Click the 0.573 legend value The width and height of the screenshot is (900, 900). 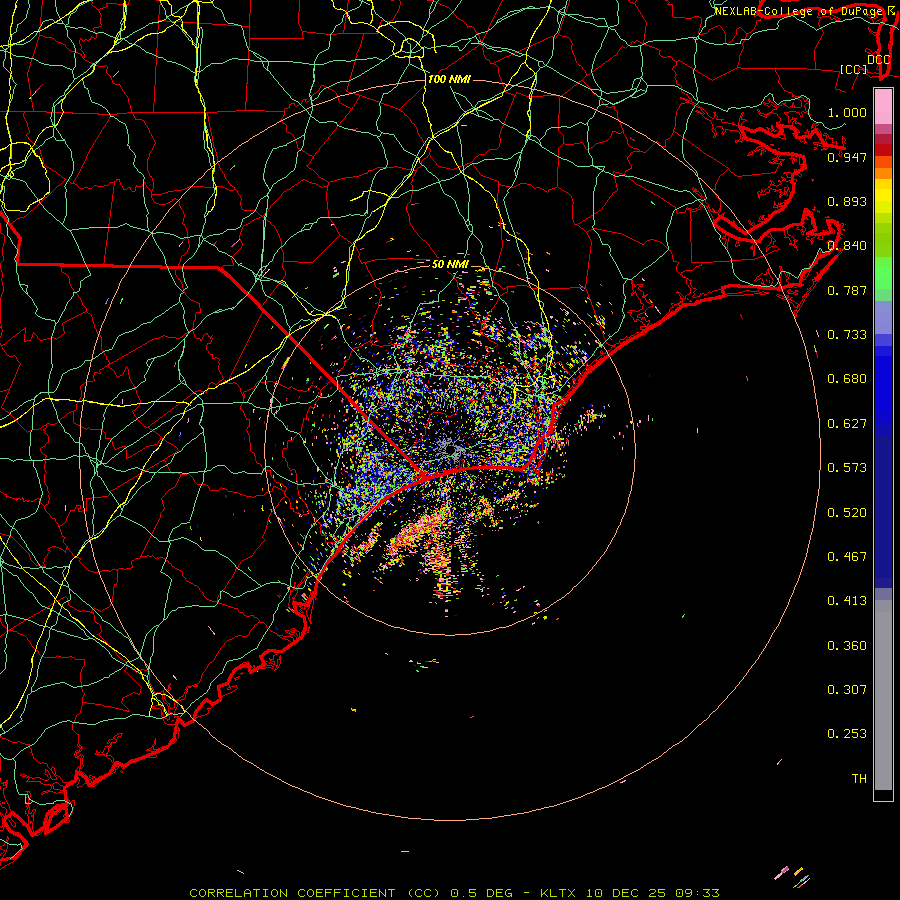click(x=847, y=468)
